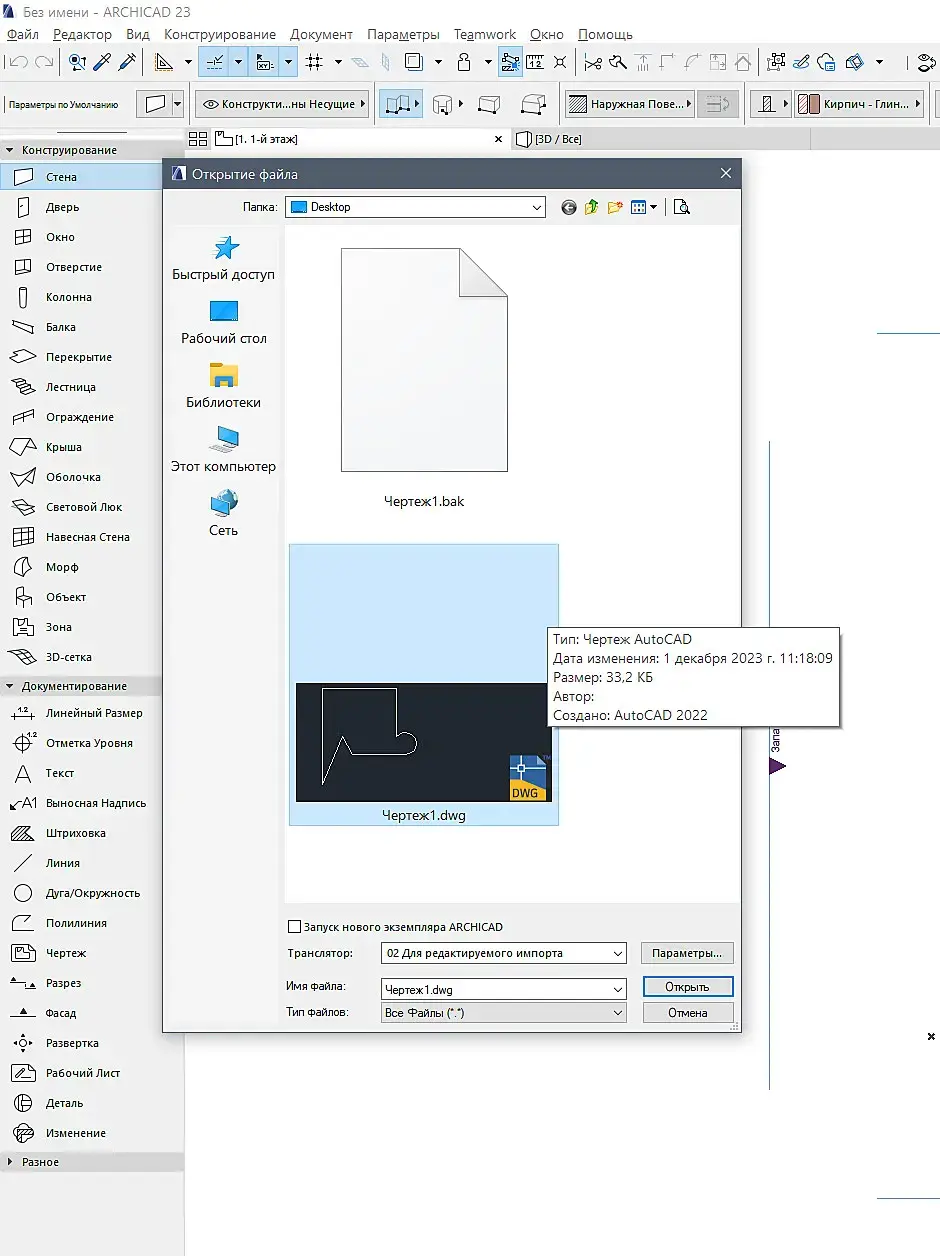Select the Зона (Zone) tool
The image size is (940, 1256).
(x=58, y=627)
